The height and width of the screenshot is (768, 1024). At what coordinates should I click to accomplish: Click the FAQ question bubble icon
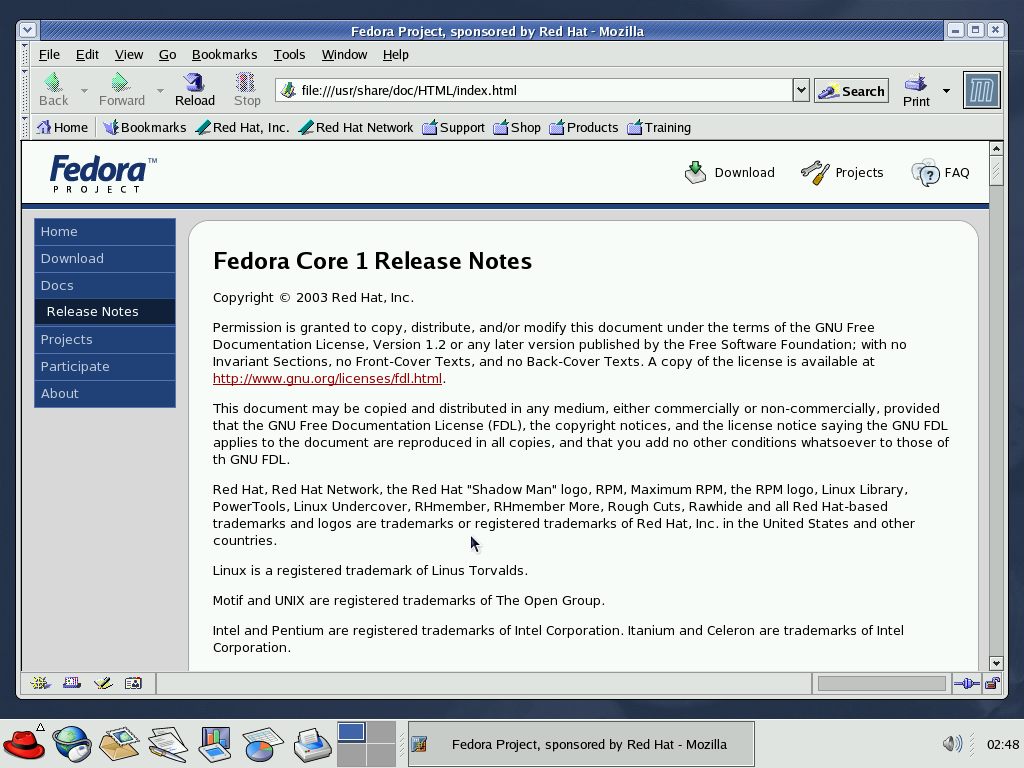tap(925, 172)
